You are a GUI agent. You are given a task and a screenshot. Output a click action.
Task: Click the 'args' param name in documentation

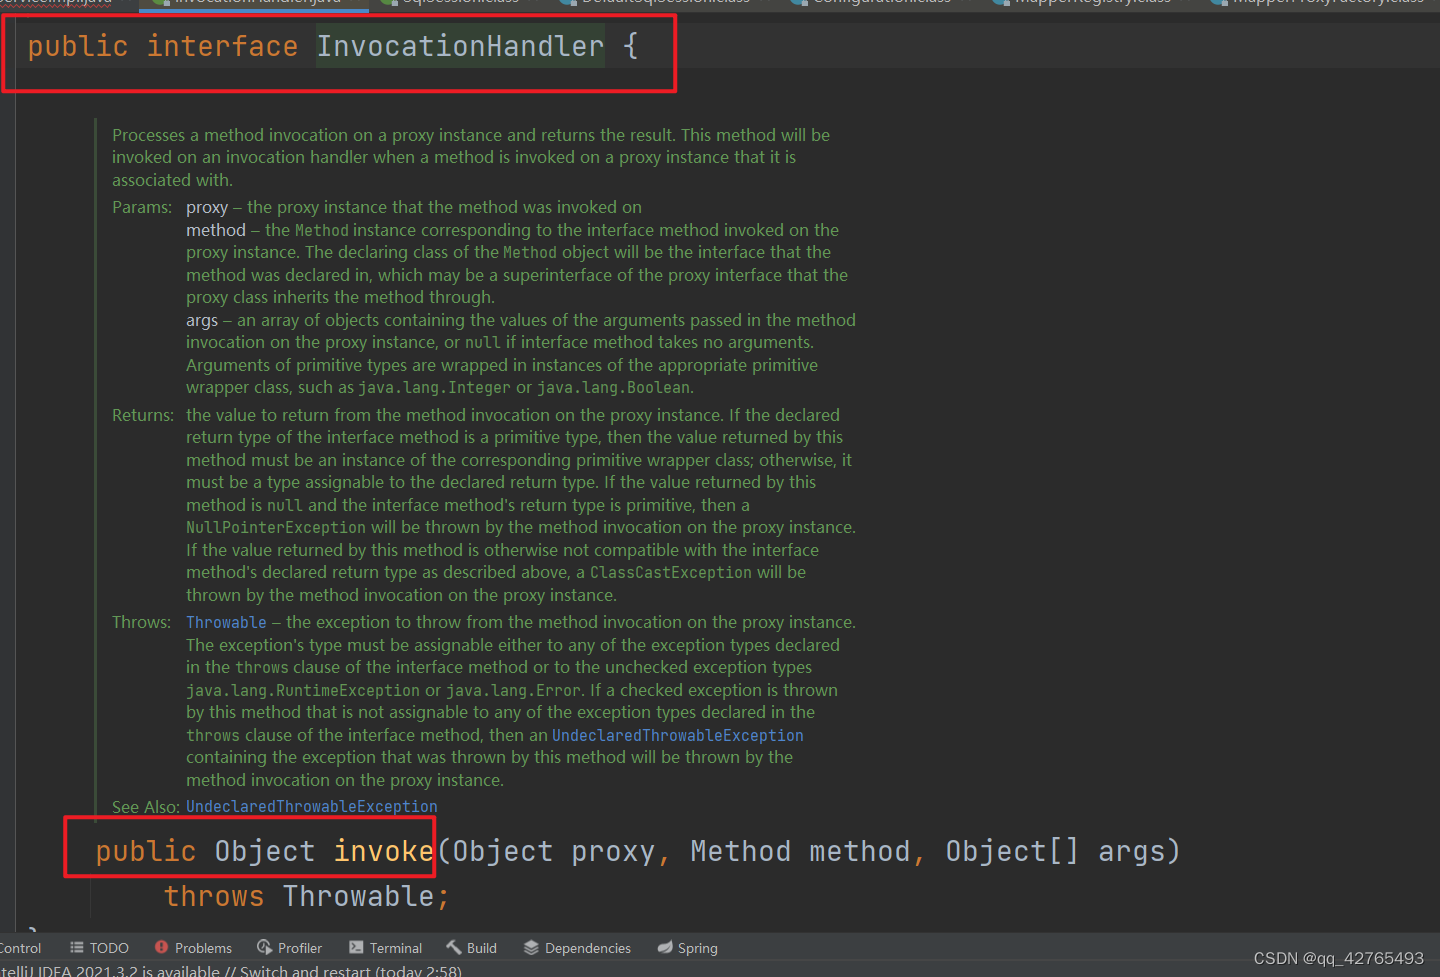[201, 320]
